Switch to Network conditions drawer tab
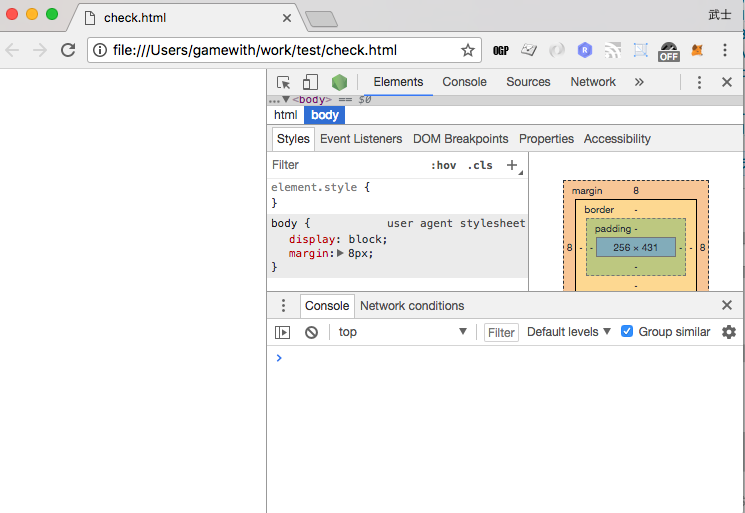Screen dimensions: 745x513 [412, 305]
